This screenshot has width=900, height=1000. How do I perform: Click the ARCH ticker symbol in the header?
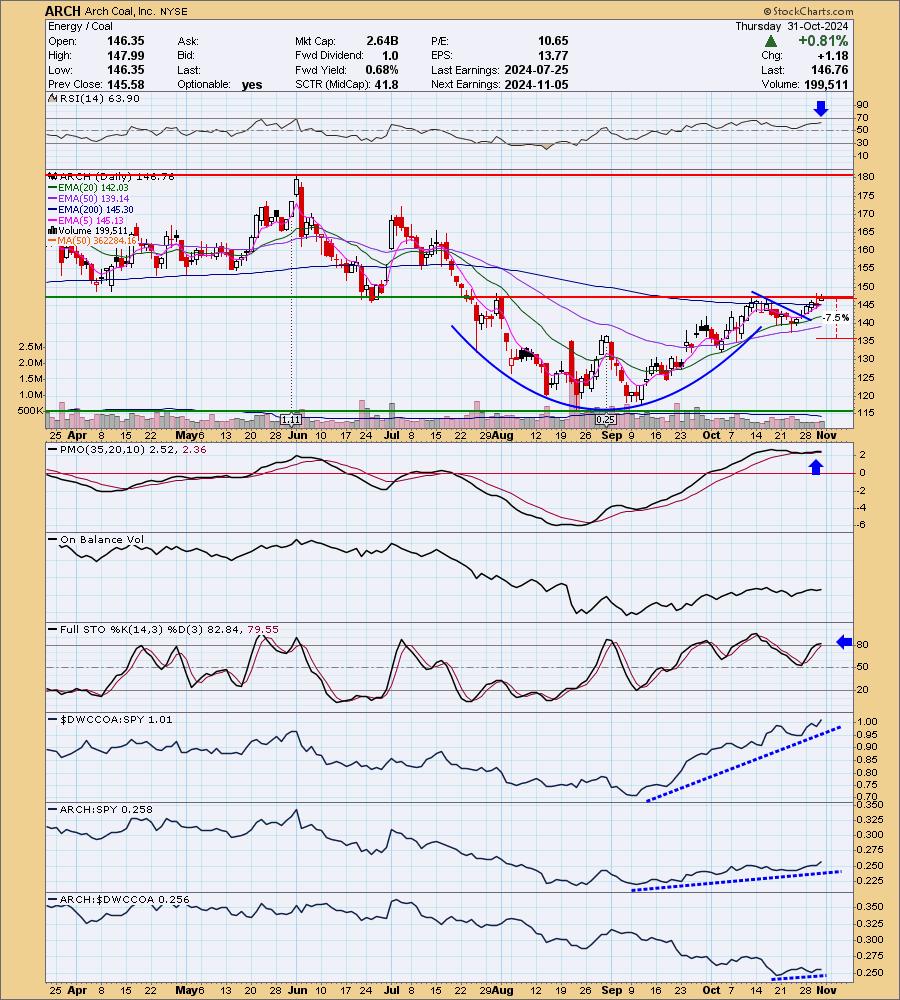(63, 11)
